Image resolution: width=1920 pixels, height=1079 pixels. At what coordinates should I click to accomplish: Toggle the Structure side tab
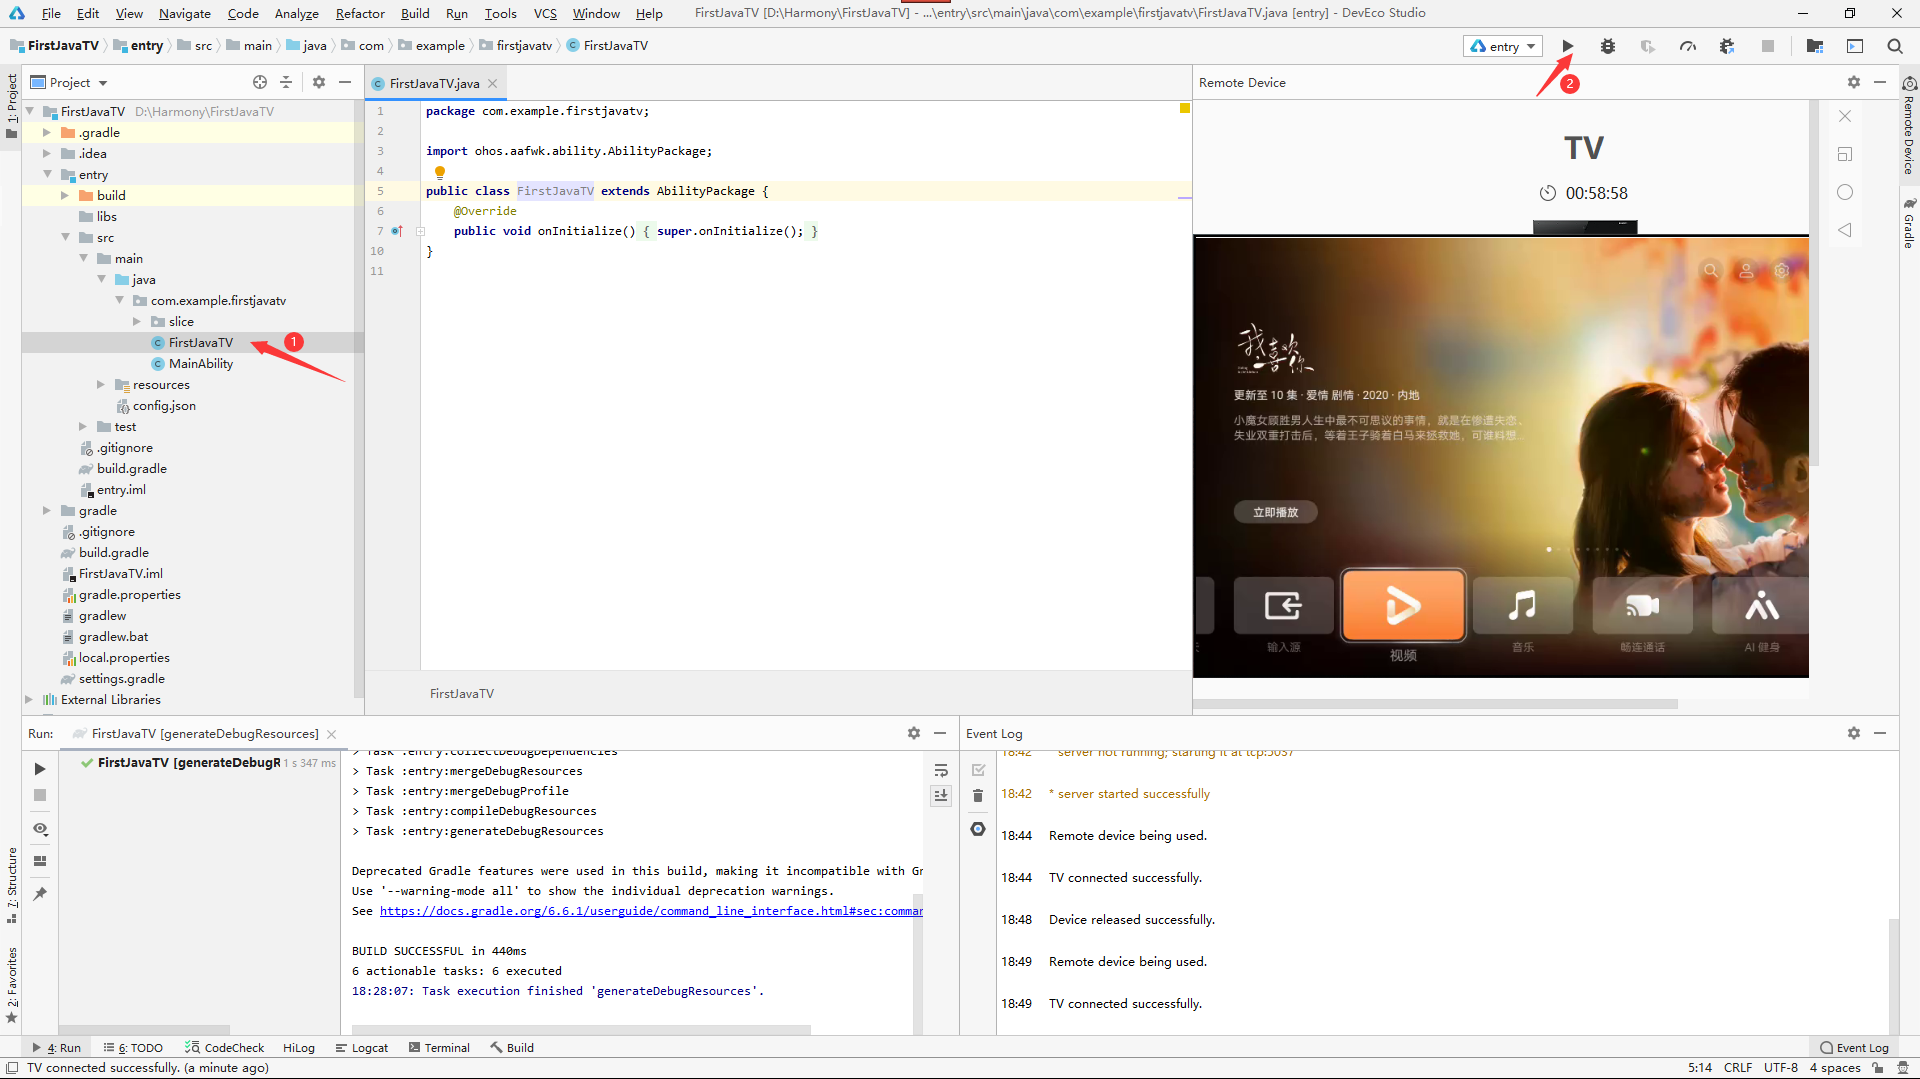click(x=12, y=885)
